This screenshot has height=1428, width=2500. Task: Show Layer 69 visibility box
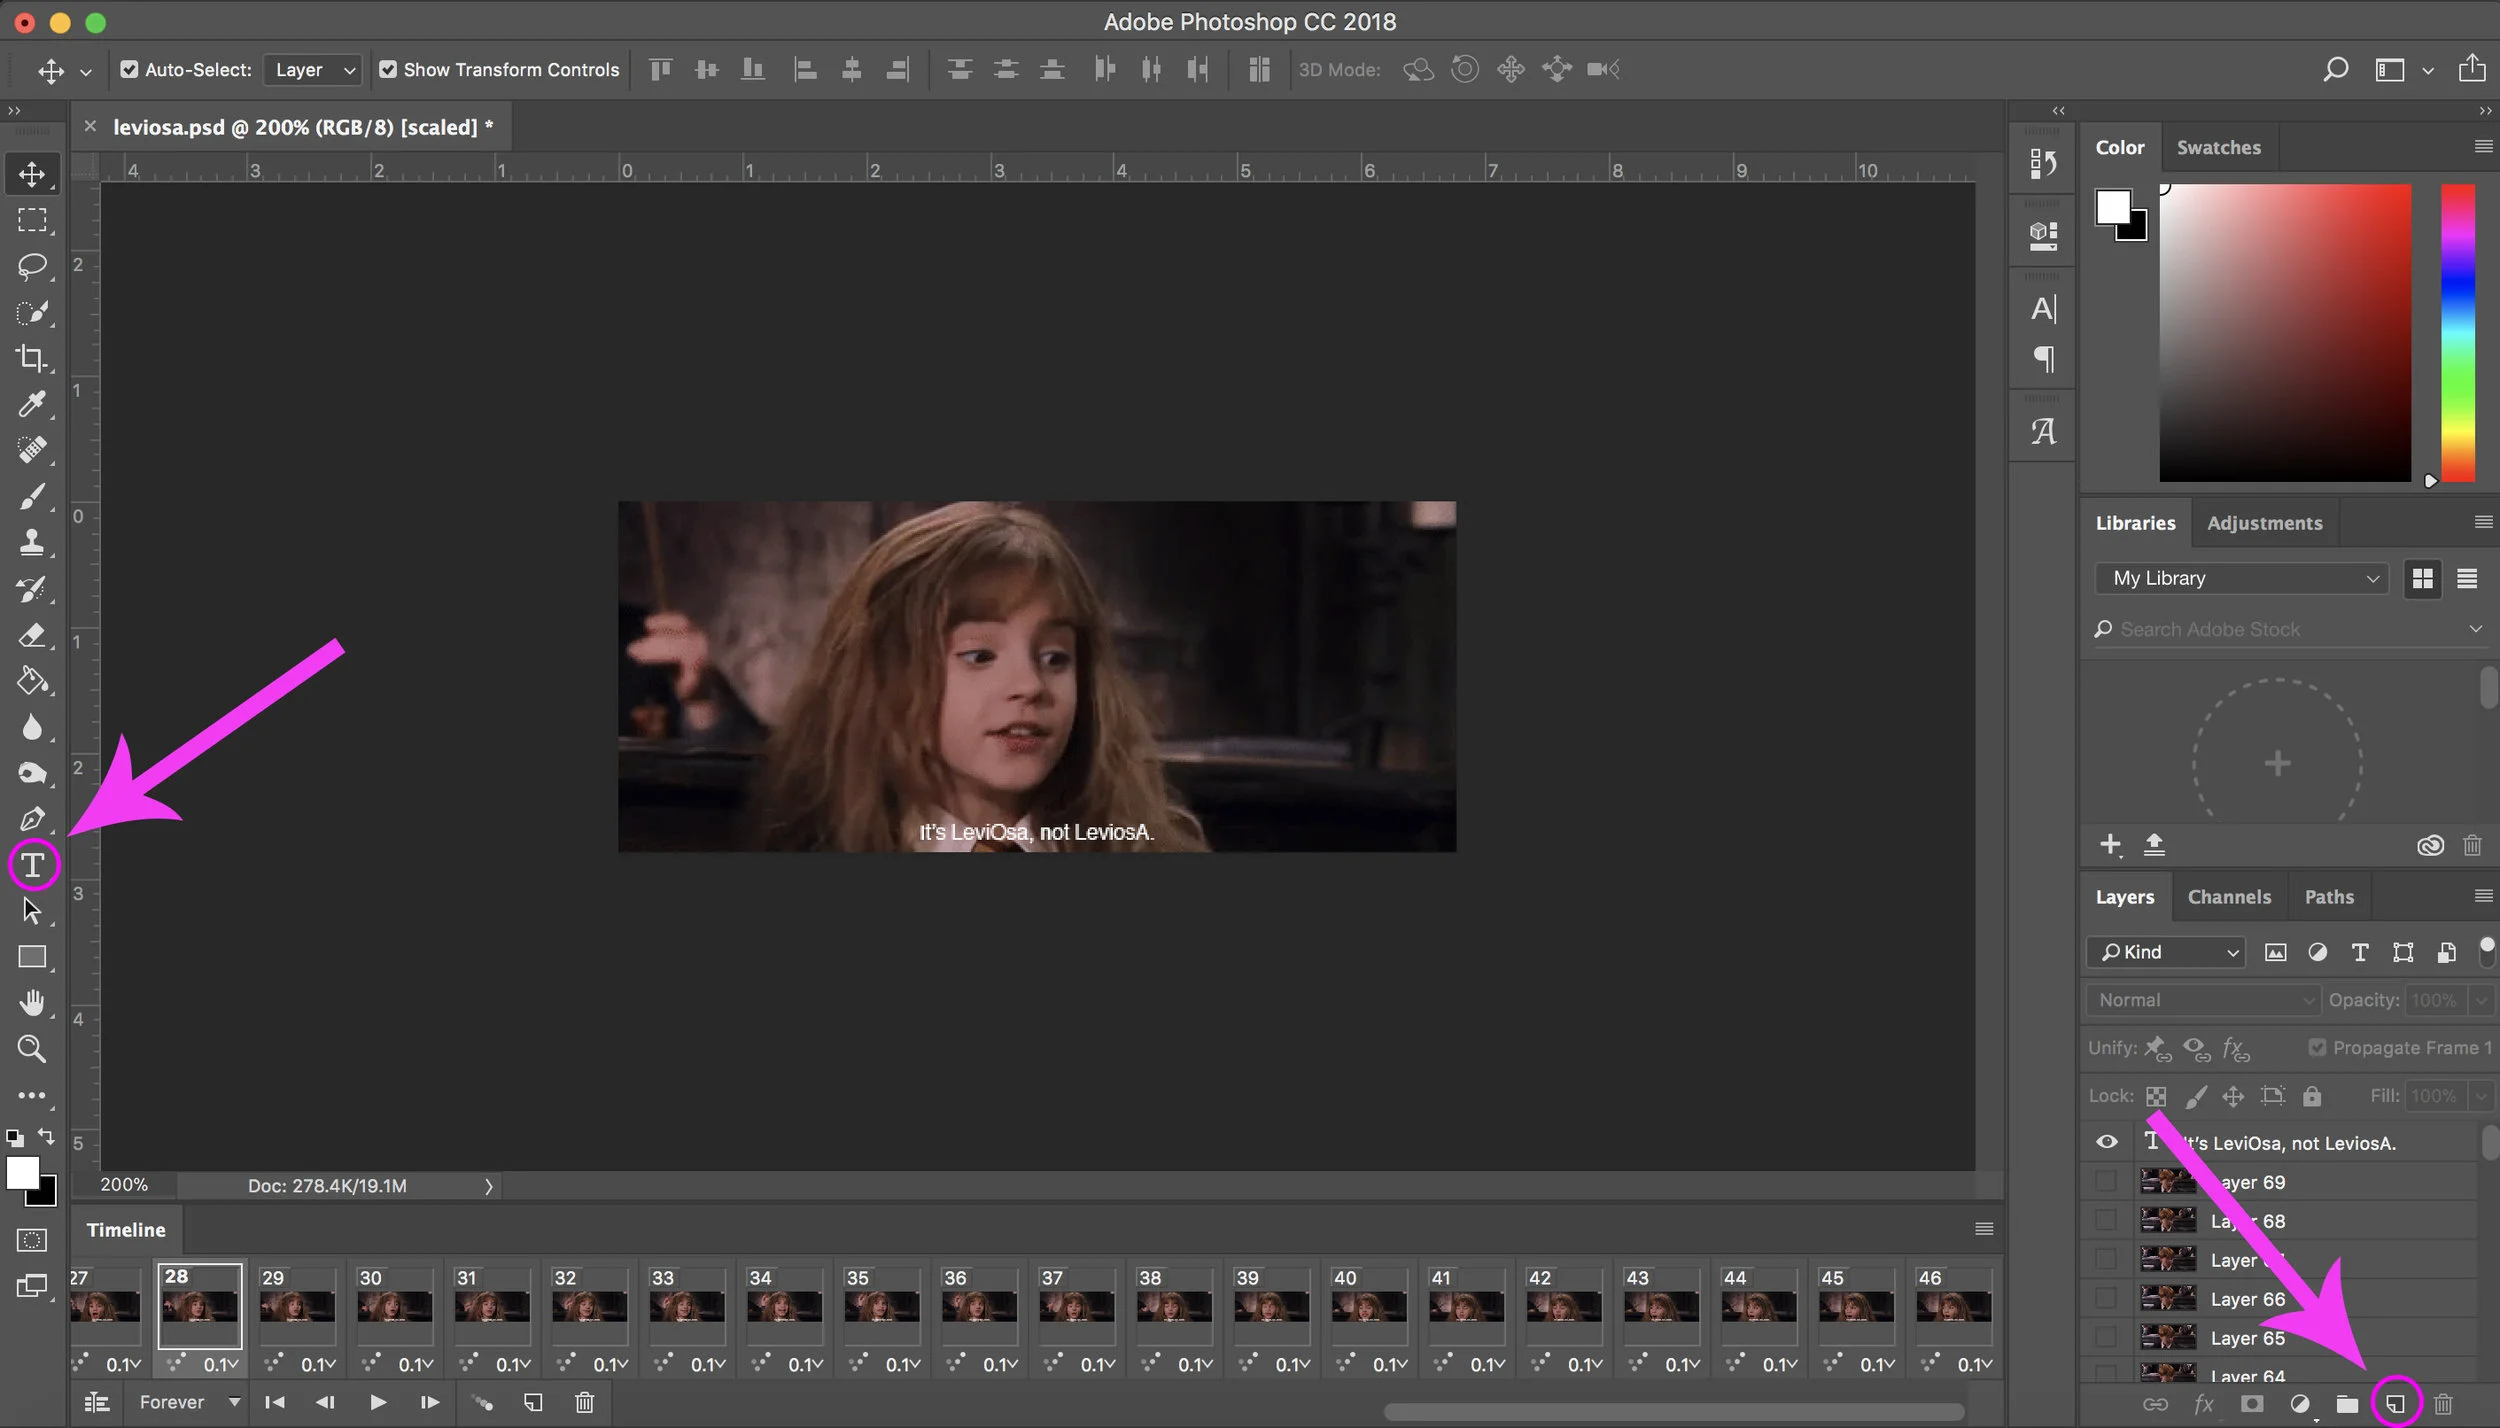(2106, 1181)
